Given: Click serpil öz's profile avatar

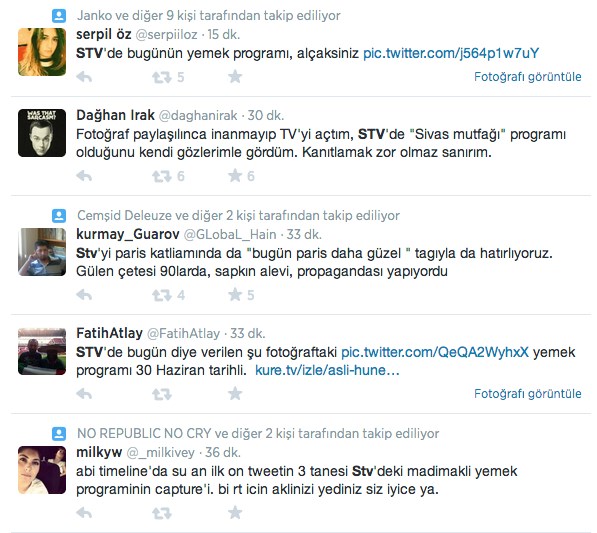Looking at the screenshot, I should [42, 52].
